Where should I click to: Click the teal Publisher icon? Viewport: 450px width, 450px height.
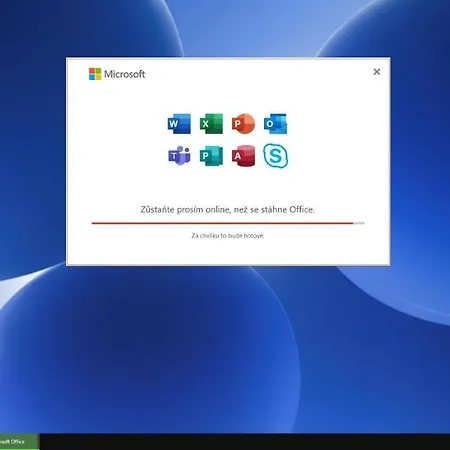(x=211, y=156)
